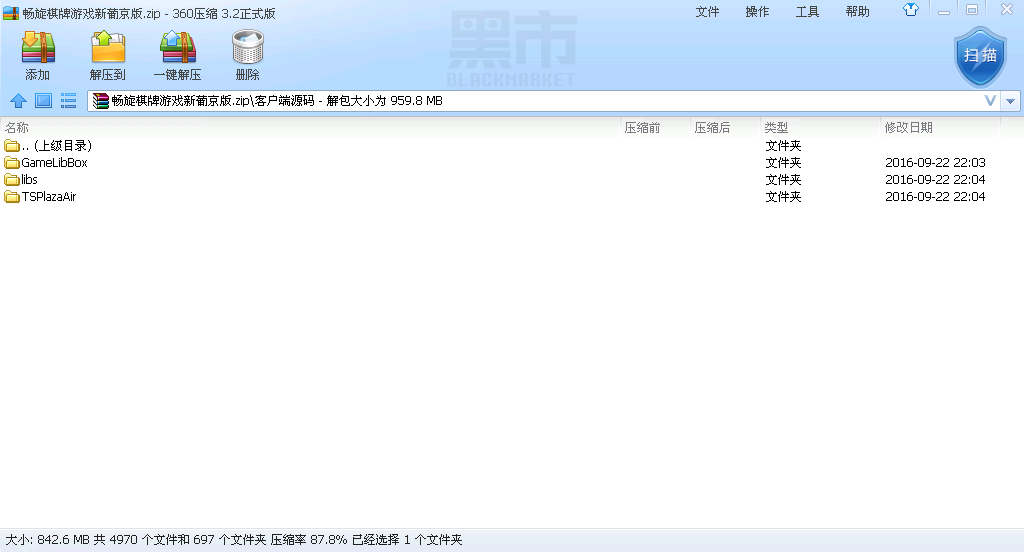This screenshot has width=1024, height=552.
Task: Click the 360压缩 app icon in title bar
Action: (10, 13)
